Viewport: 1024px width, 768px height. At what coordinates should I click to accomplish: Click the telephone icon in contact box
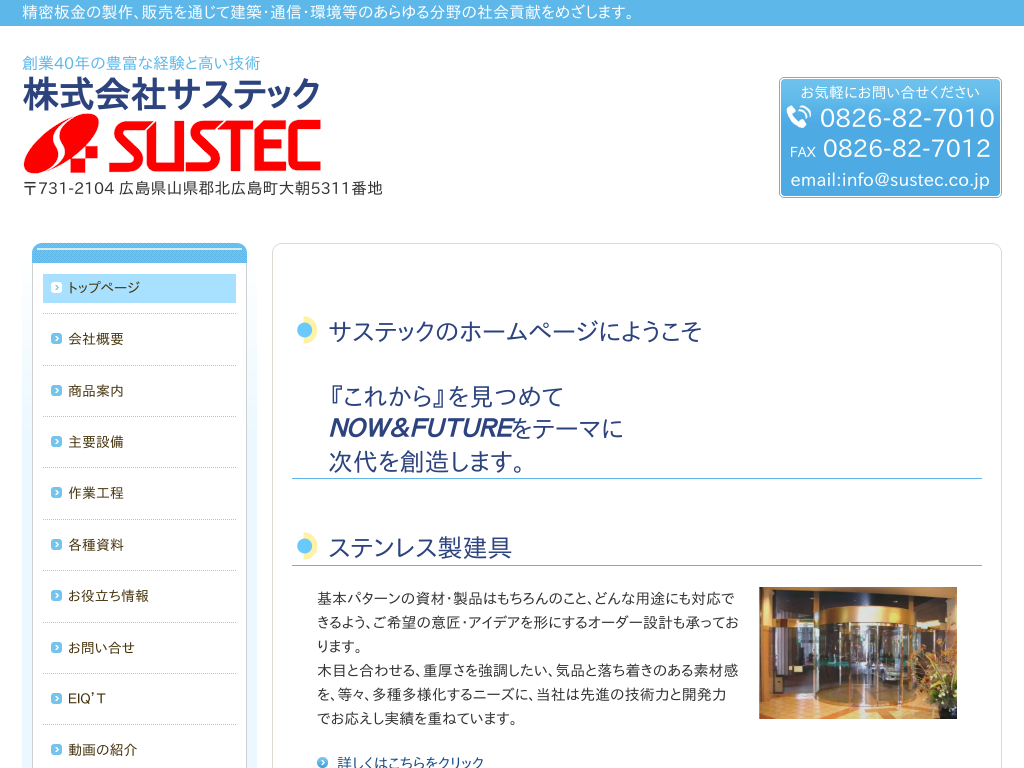pyautogui.click(x=799, y=117)
